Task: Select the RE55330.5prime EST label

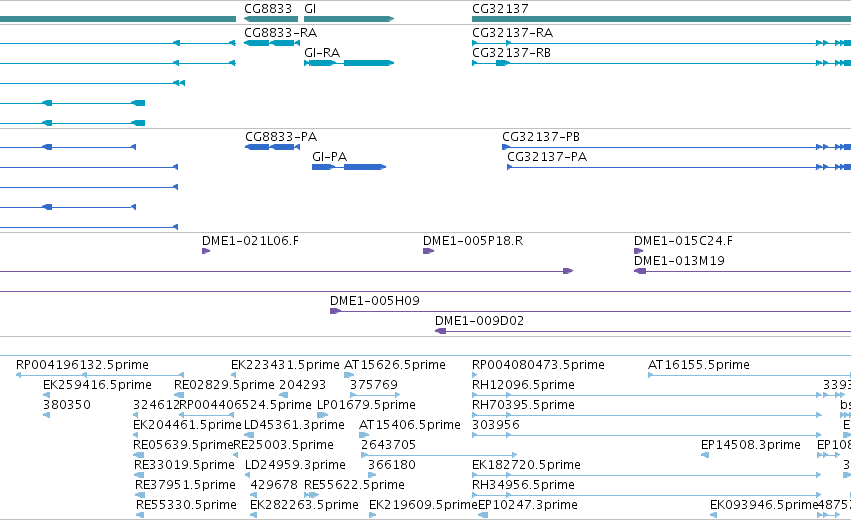Action: coord(186,506)
